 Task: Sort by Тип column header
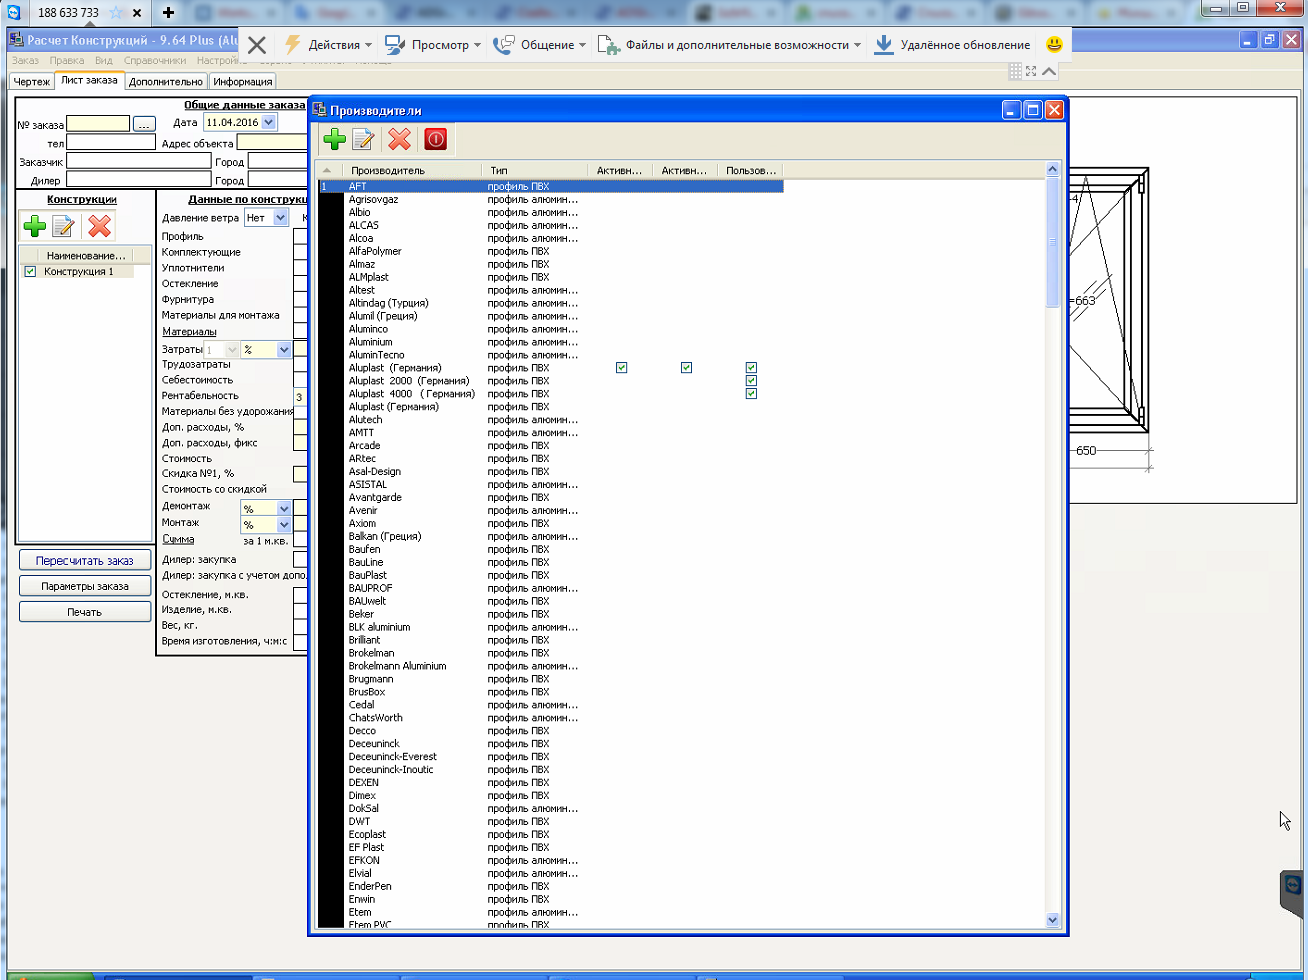535,171
